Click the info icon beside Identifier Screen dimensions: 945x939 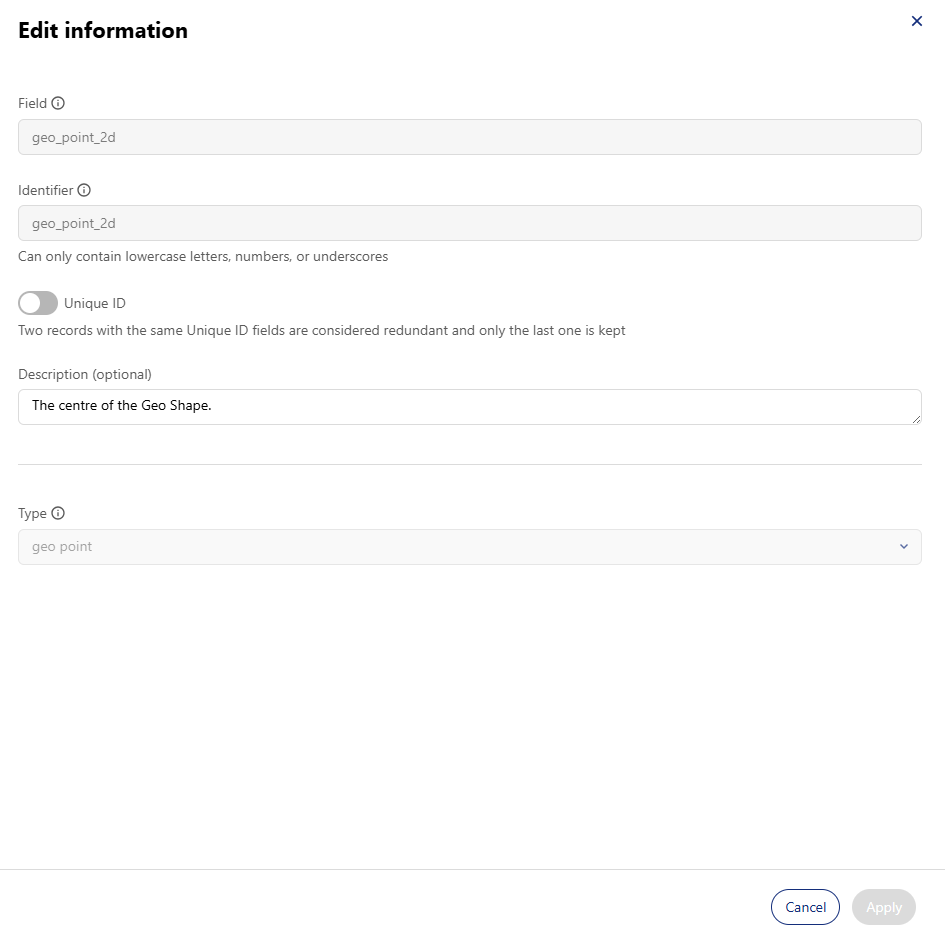click(x=84, y=190)
